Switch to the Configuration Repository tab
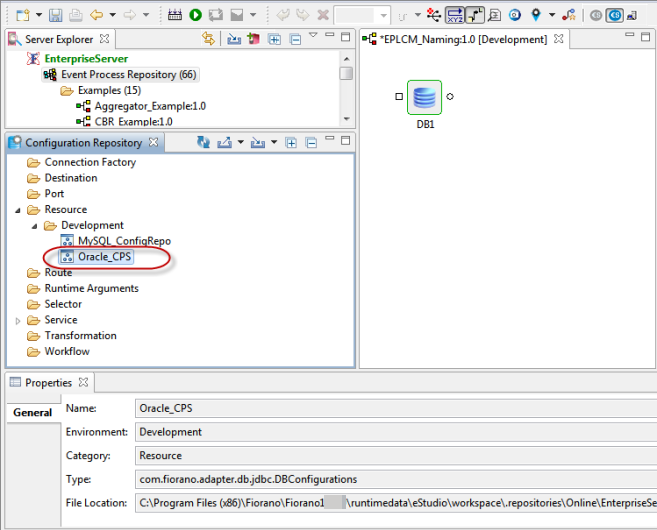657x530 pixels. pyautogui.click(x=83, y=142)
